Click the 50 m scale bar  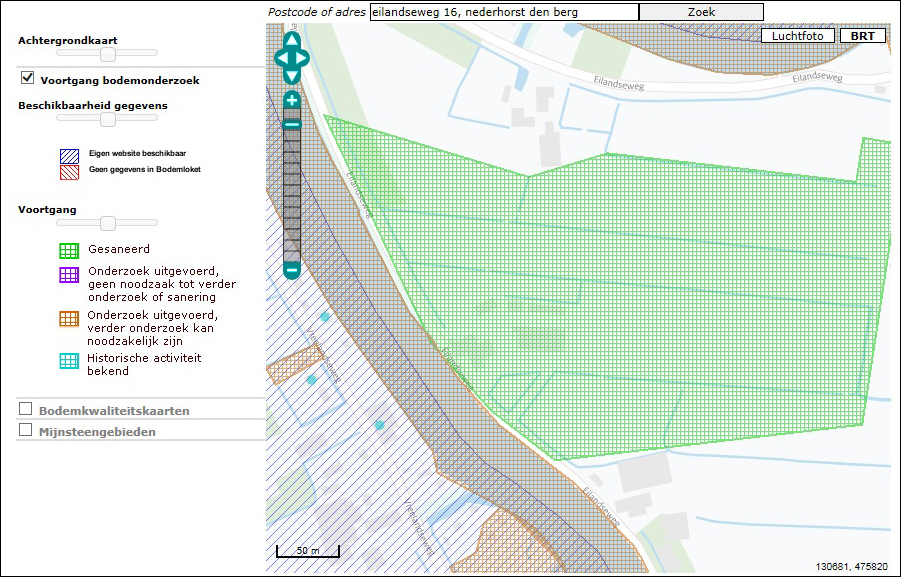coord(308,551)
